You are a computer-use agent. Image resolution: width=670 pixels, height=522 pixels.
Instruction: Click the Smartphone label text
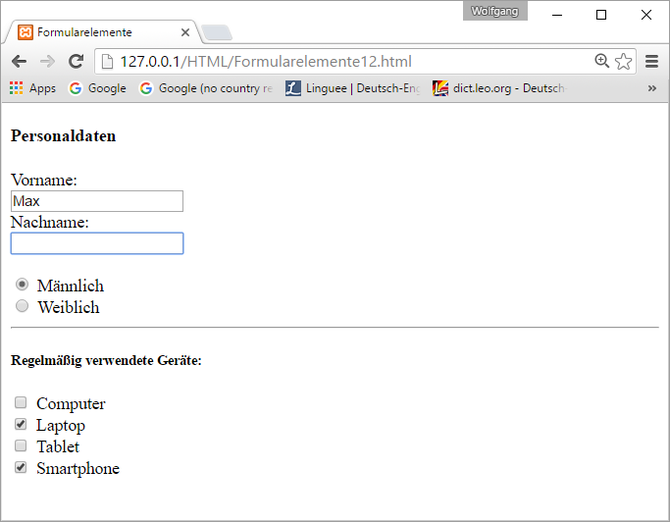(x=78, y=469)
